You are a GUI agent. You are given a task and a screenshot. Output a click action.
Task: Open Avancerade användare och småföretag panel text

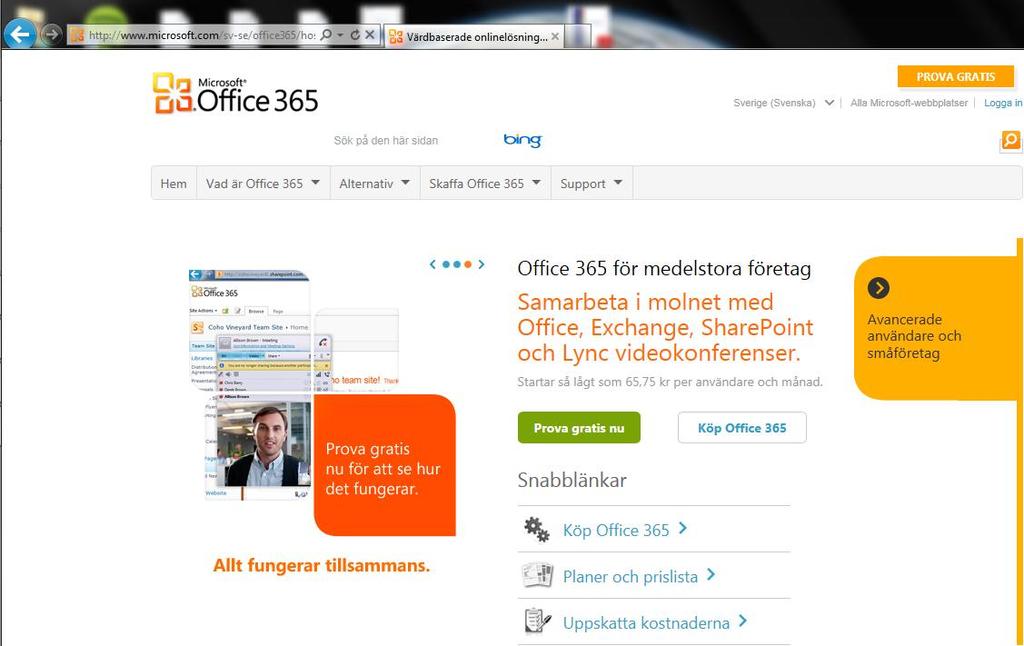click(x=914, y=336)
